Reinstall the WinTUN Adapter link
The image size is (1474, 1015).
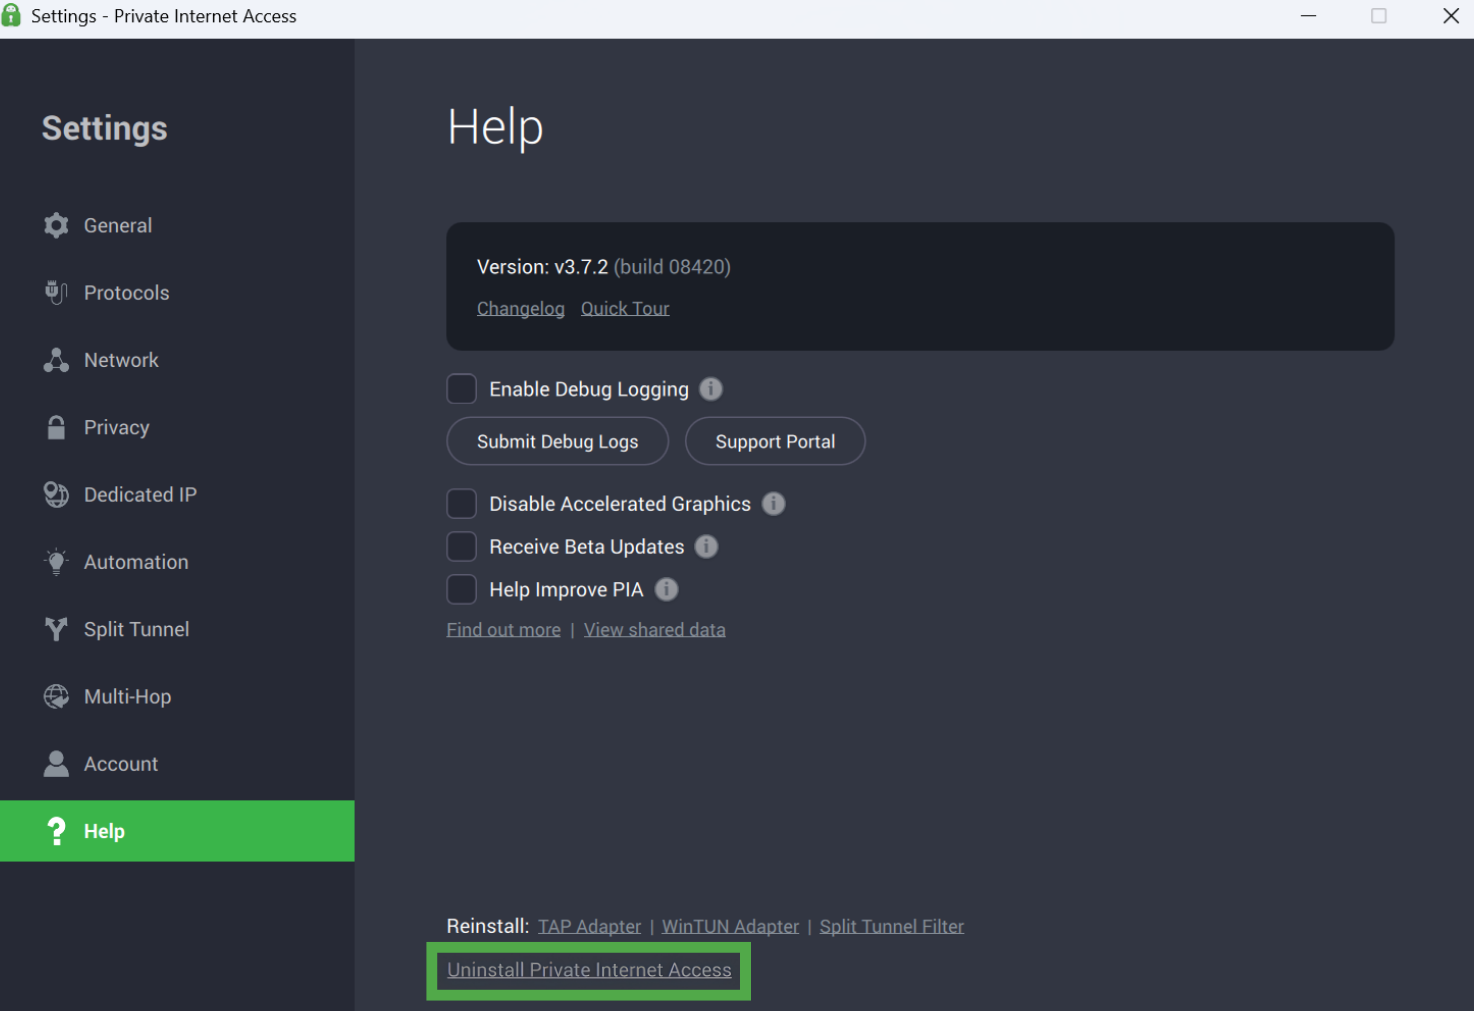click(731, 926)
